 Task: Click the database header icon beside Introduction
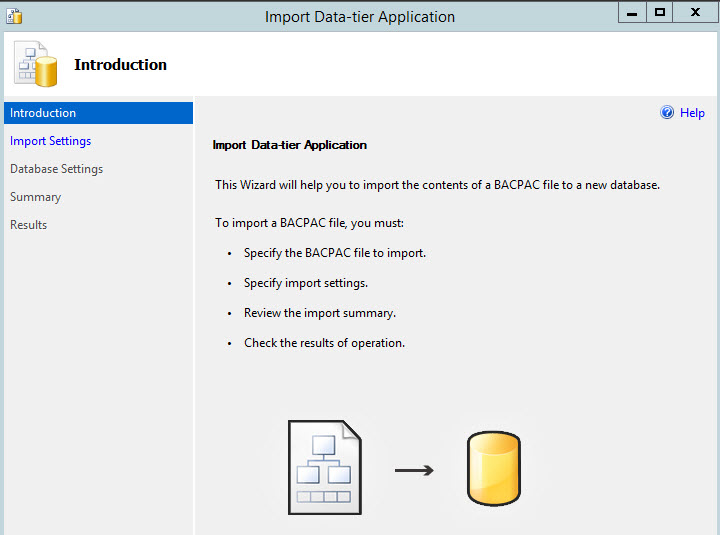(x=36, y=64)
